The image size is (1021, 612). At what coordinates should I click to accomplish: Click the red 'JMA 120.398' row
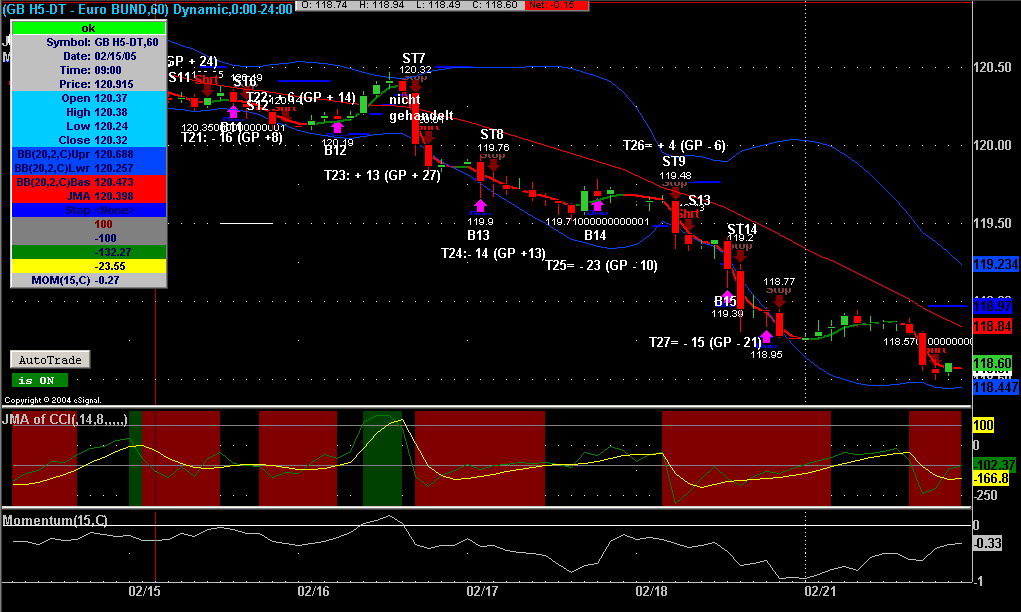(x=89, y=196)
